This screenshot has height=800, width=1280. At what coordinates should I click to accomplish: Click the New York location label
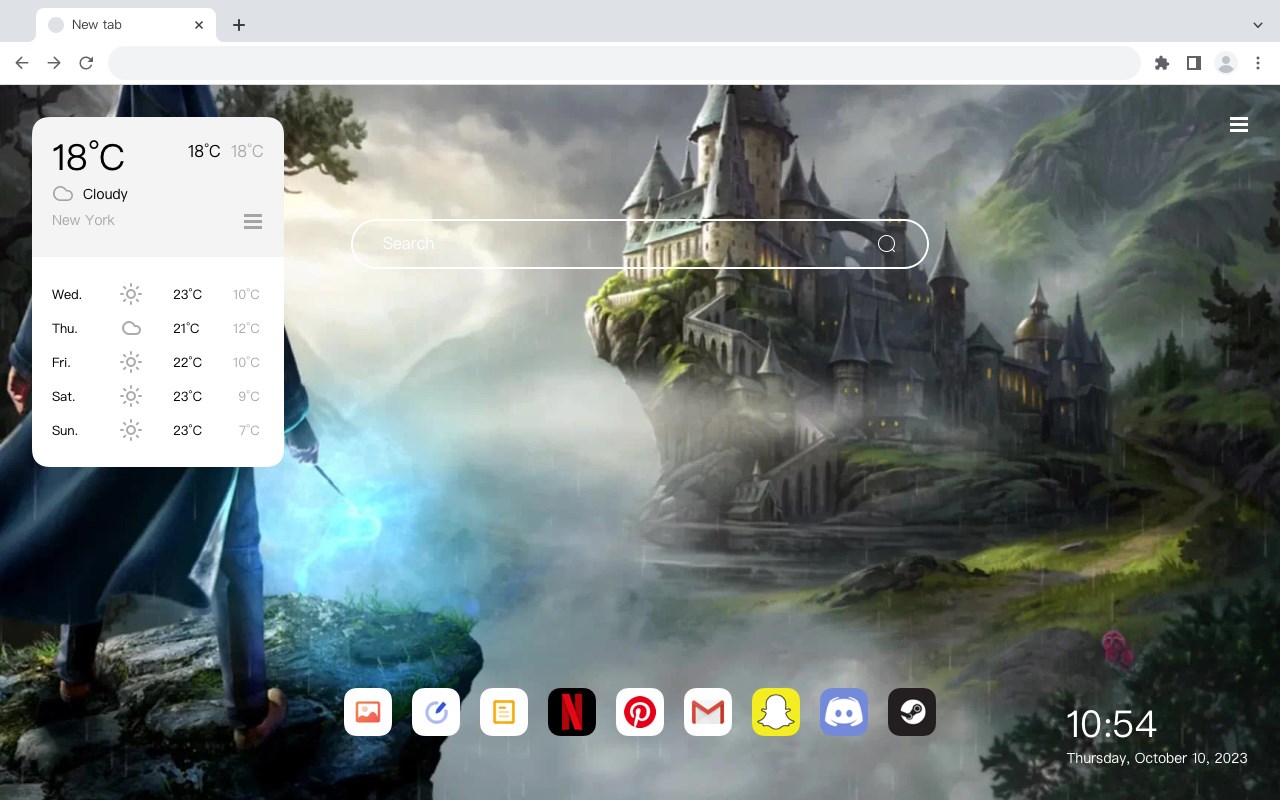pos(83,220)
